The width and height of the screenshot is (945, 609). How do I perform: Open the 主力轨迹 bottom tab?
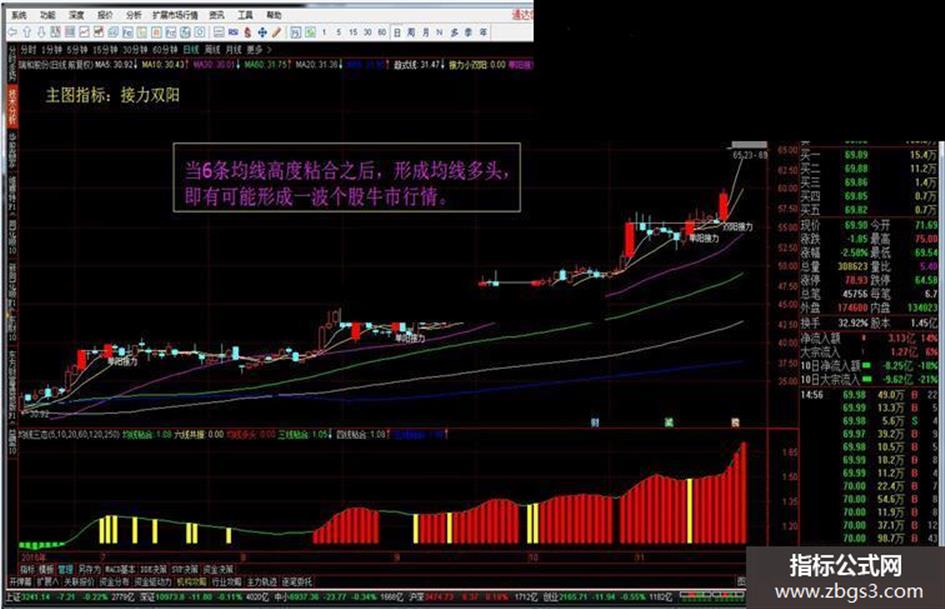tap(262, 582)
